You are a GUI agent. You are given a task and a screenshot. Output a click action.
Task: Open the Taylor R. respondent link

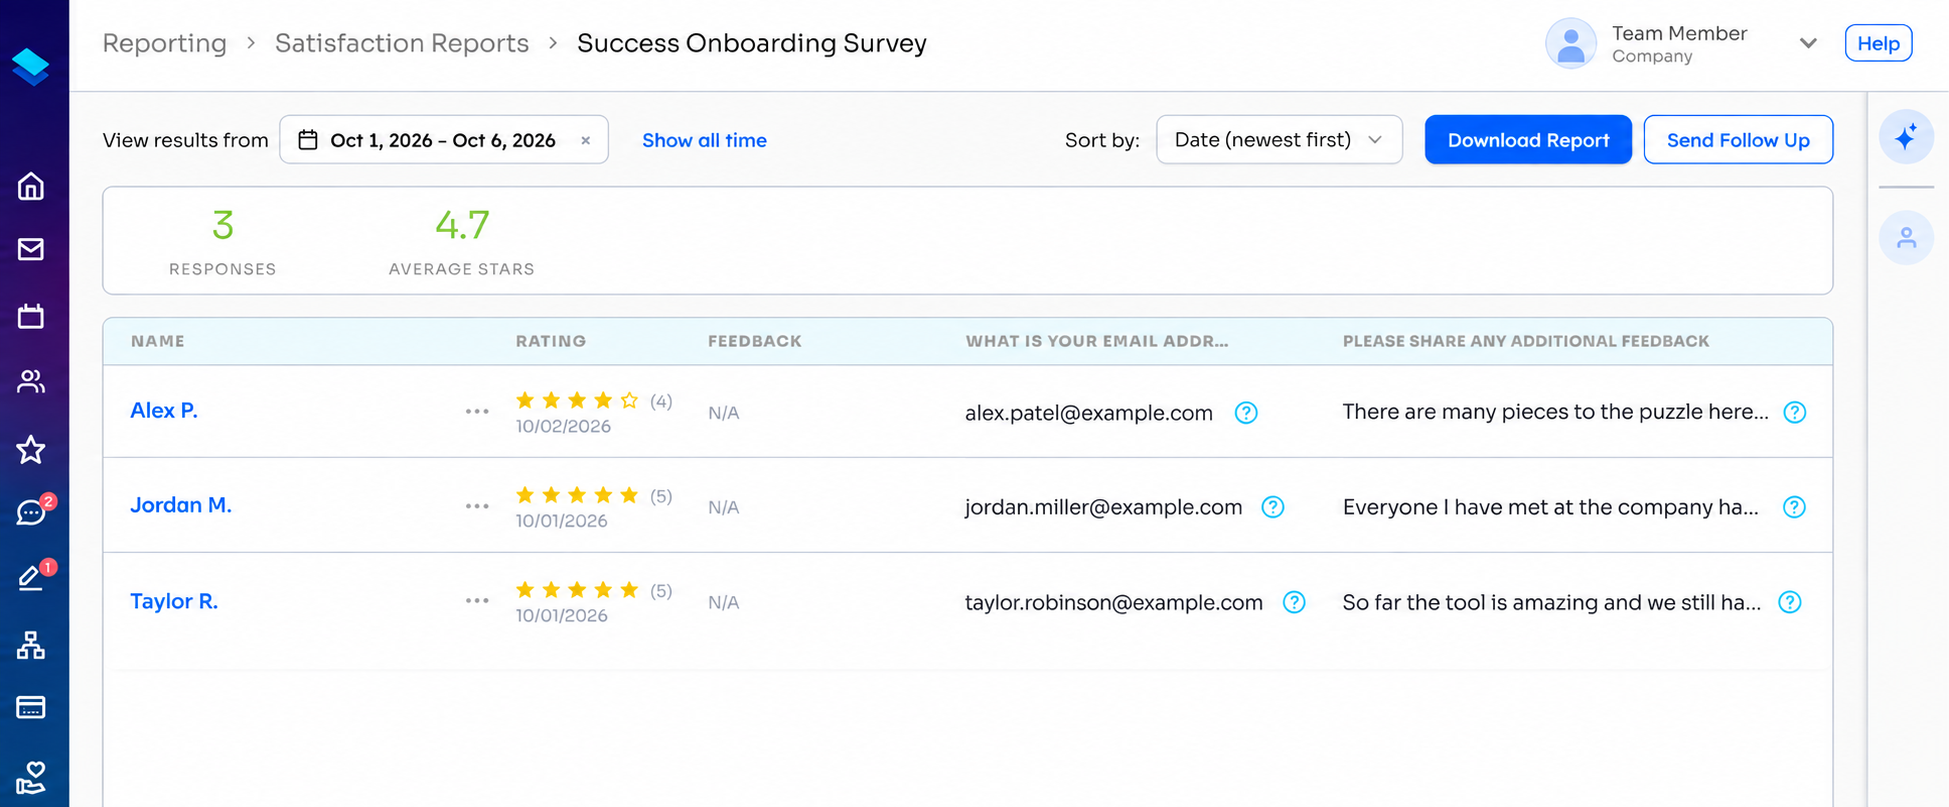point(174,601)
